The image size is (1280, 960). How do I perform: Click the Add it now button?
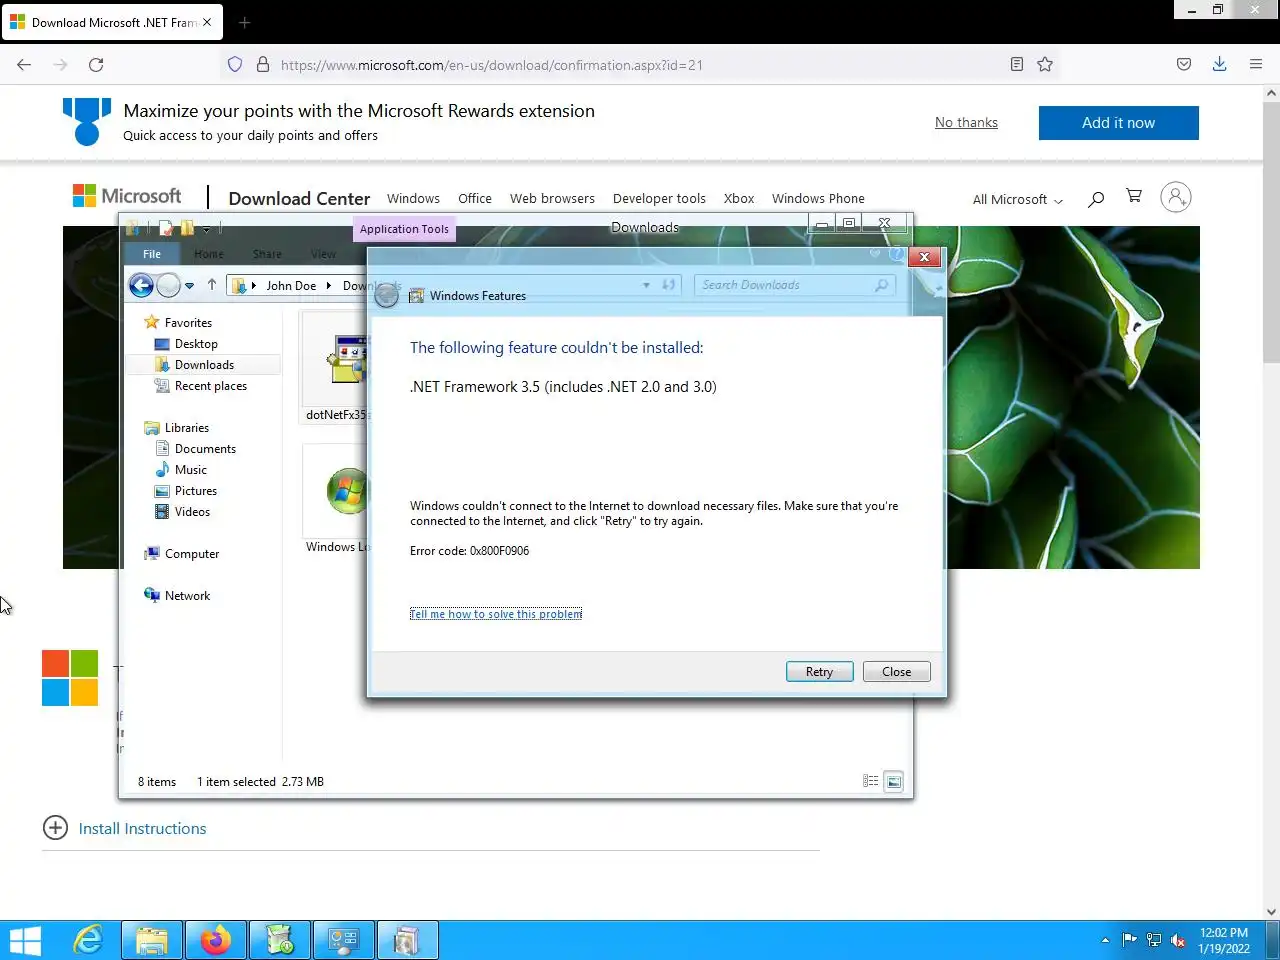tap(1118, 123)
